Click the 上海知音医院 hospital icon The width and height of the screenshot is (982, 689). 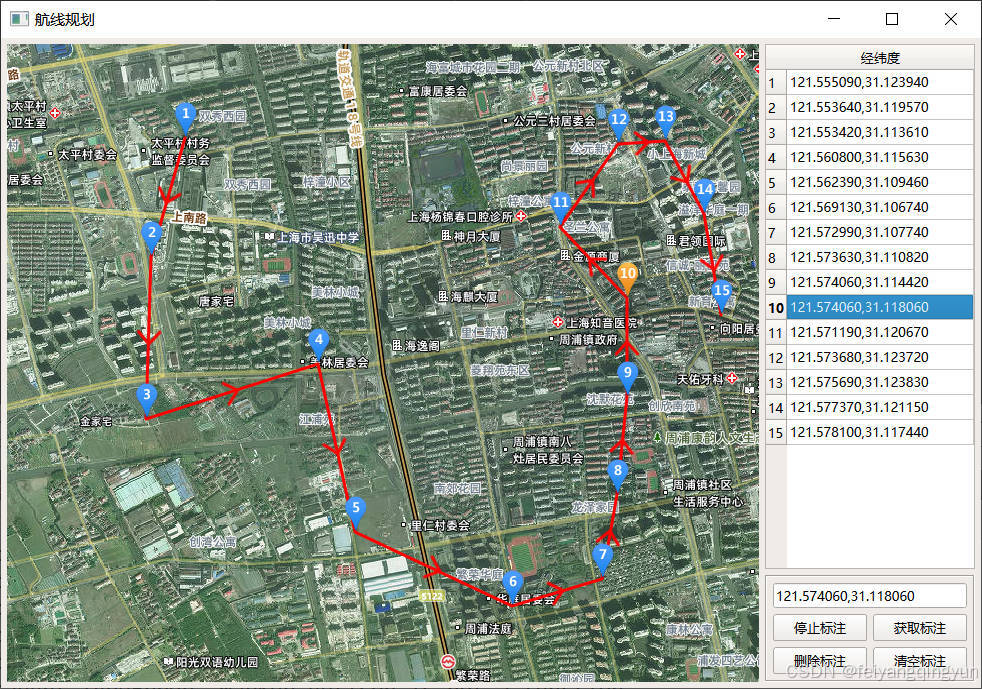pyautogui.click(x=557, y=322)
